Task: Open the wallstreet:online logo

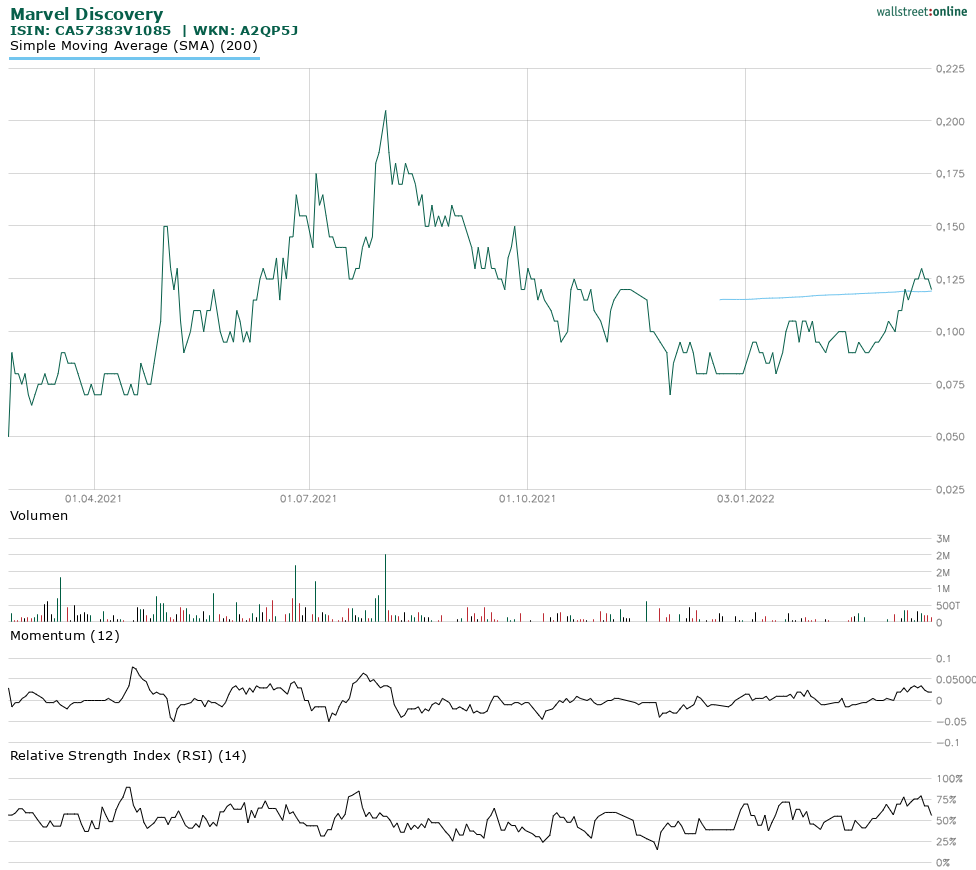Action: coord(922,12)
